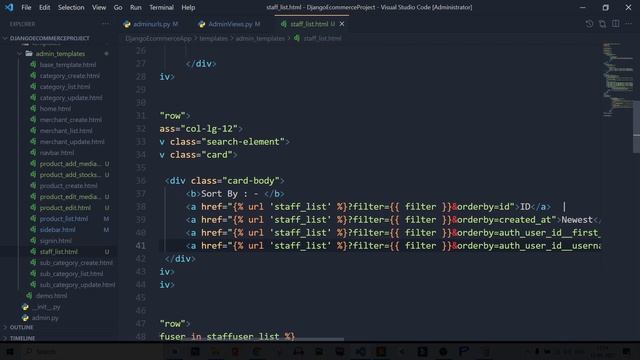640x360 pixels.
Task: Open sub_category_update.html file
Action: click(x=77, y=285)
